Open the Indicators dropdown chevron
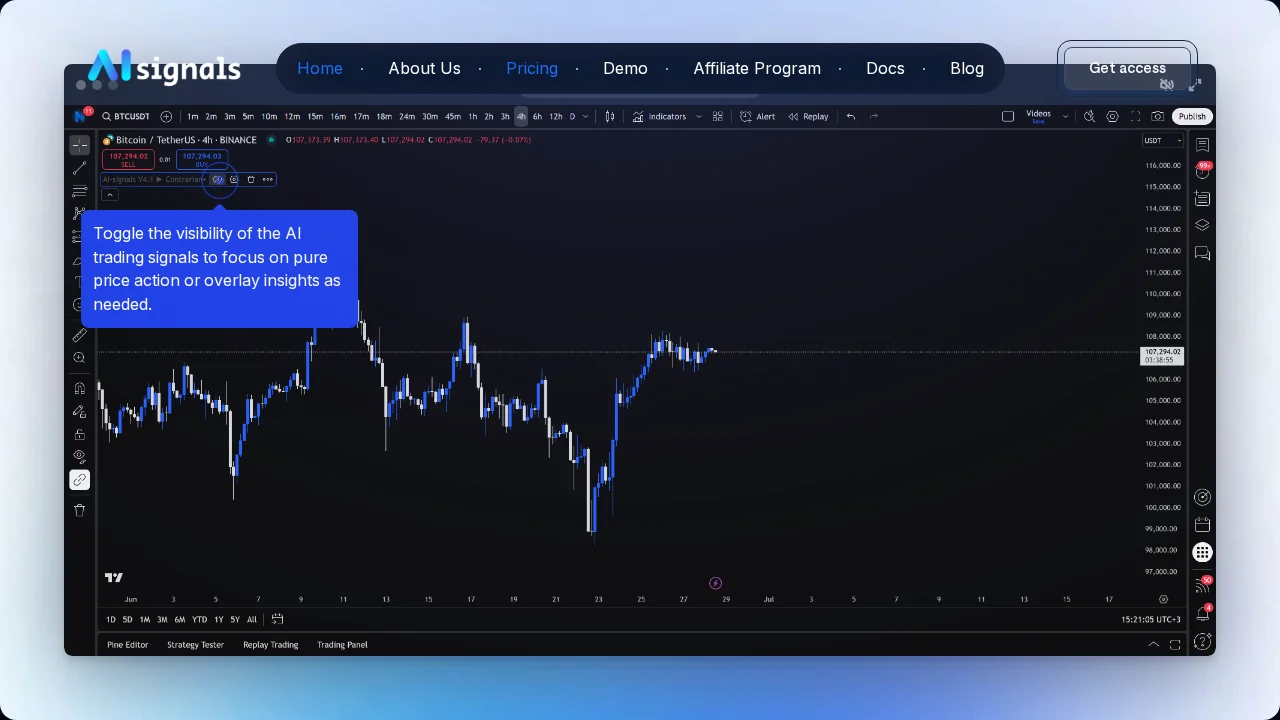 tap(699, 117)
